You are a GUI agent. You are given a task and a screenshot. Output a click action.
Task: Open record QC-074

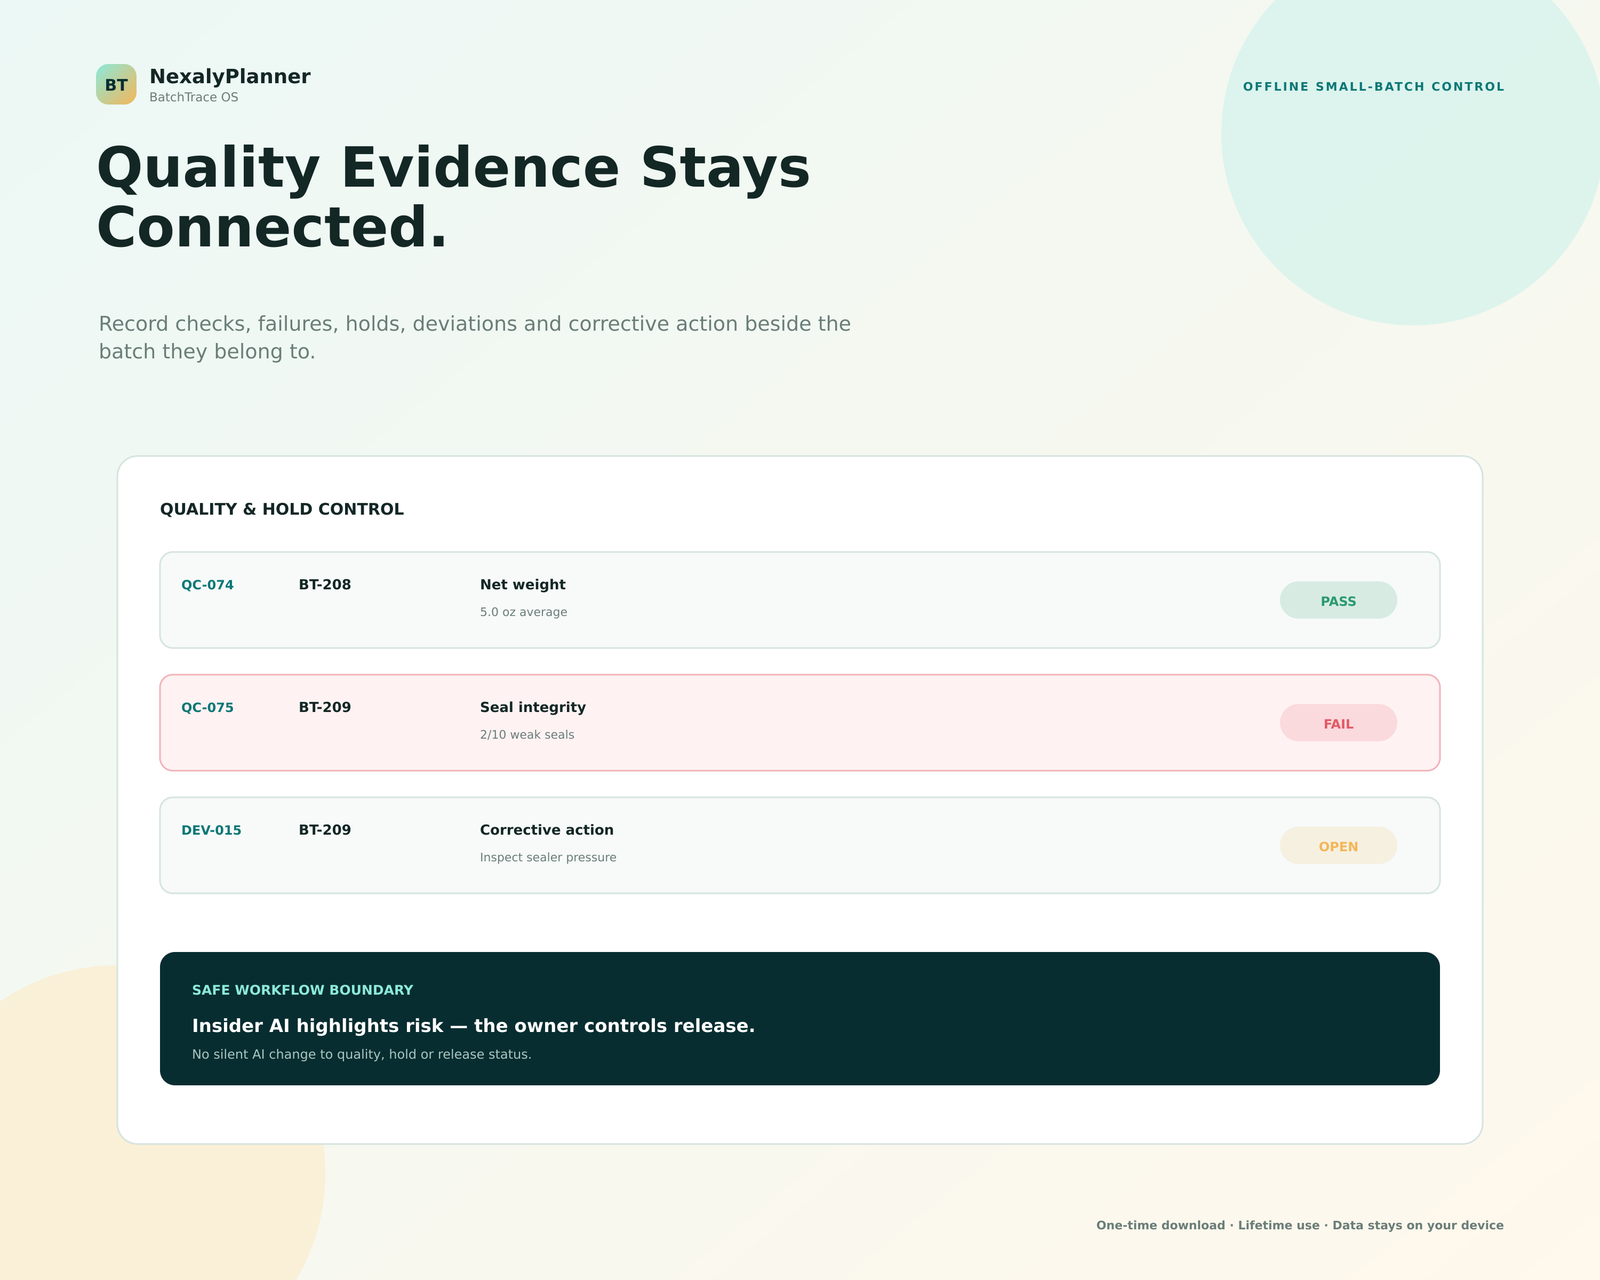(x=207, y=585)
